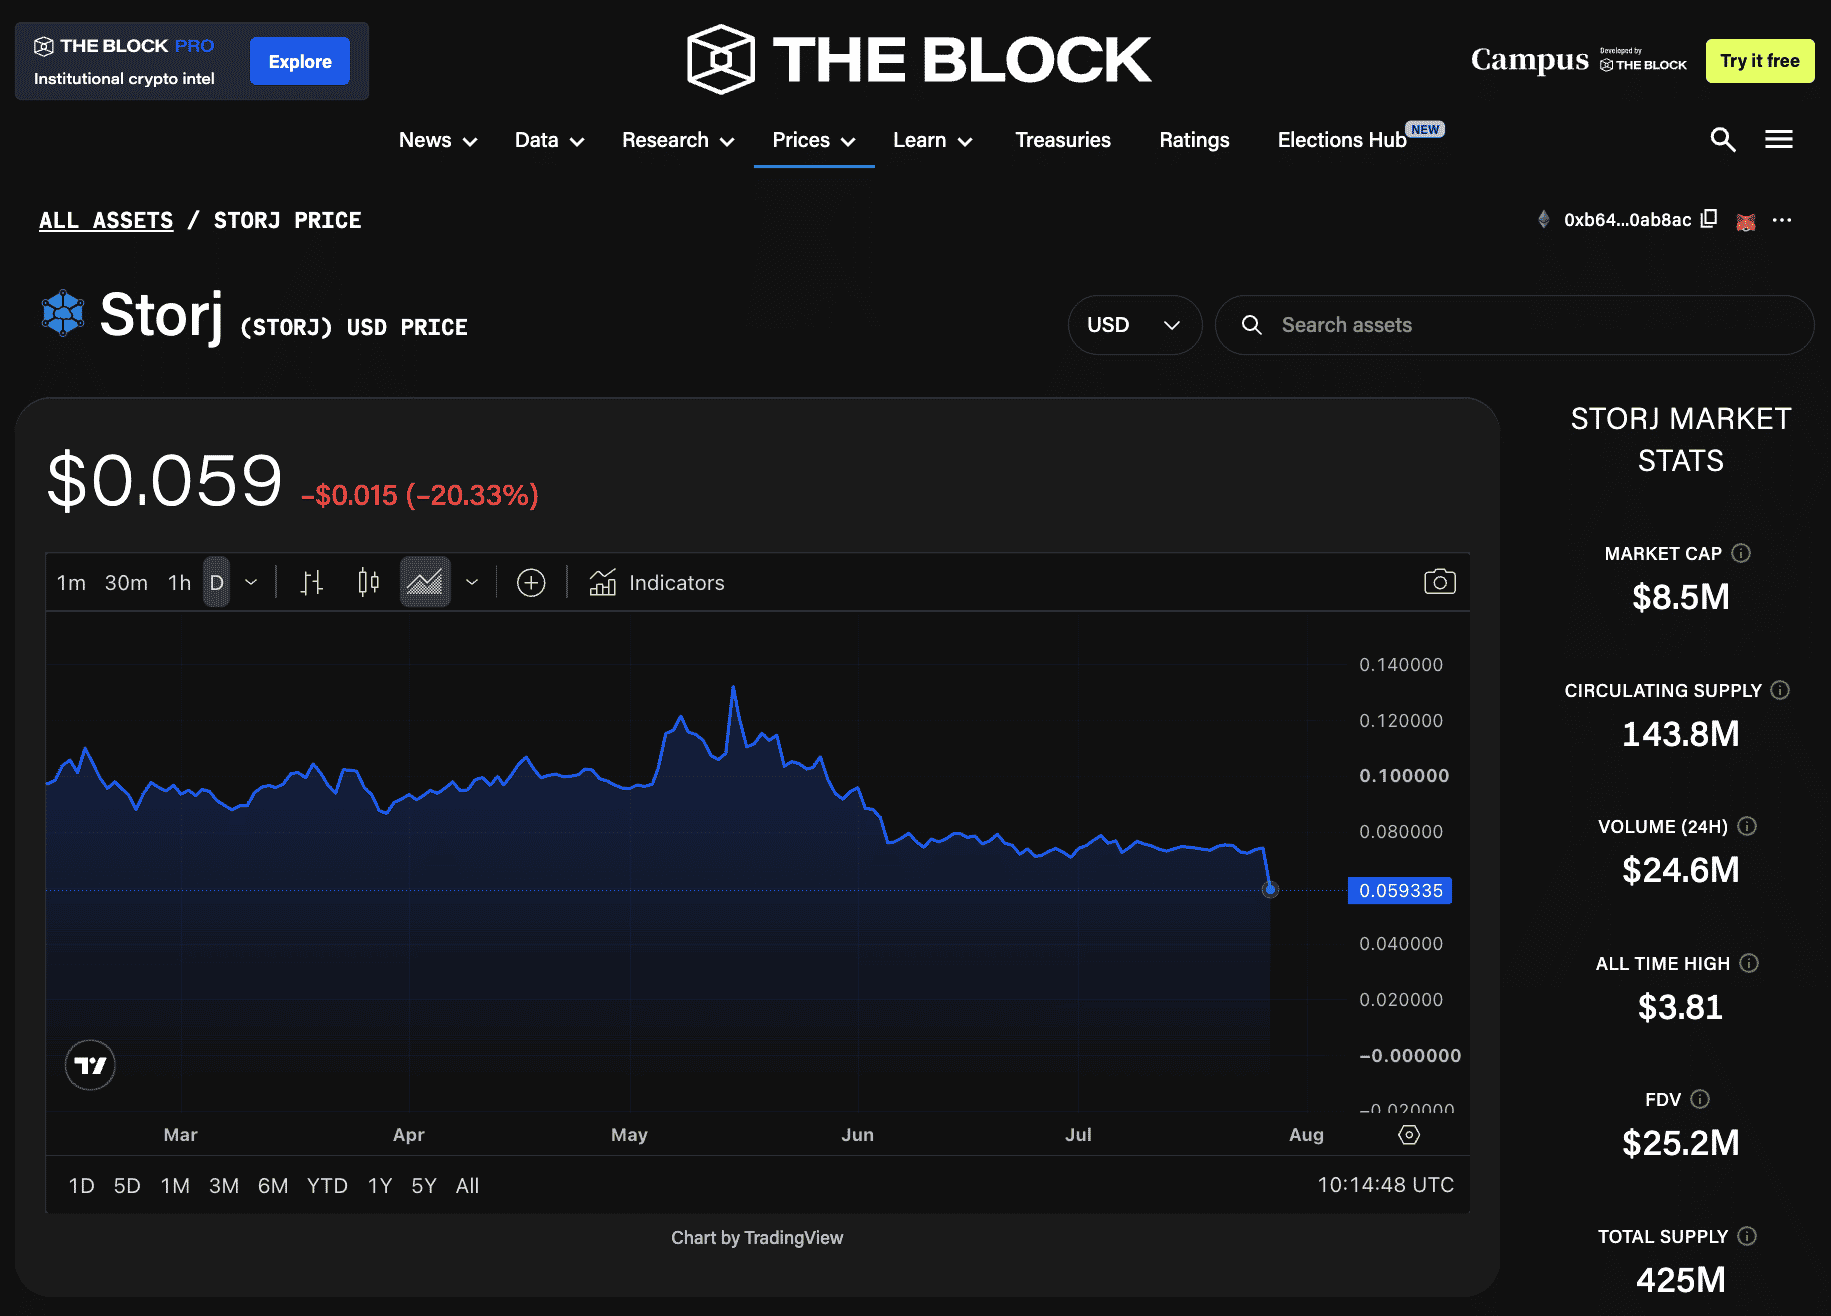Copy the contract address 0xb64...0ab8ac
The image size is (1831, 1316).
click(x=1709, y=219)
